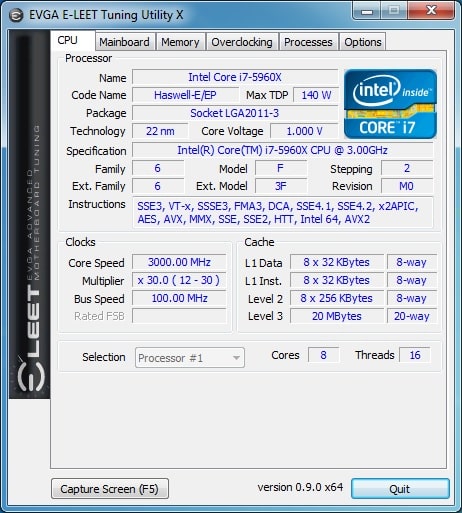462x513 pixels.
Task: Close the E-LEET Tuning Utility window
Action: 431,11
